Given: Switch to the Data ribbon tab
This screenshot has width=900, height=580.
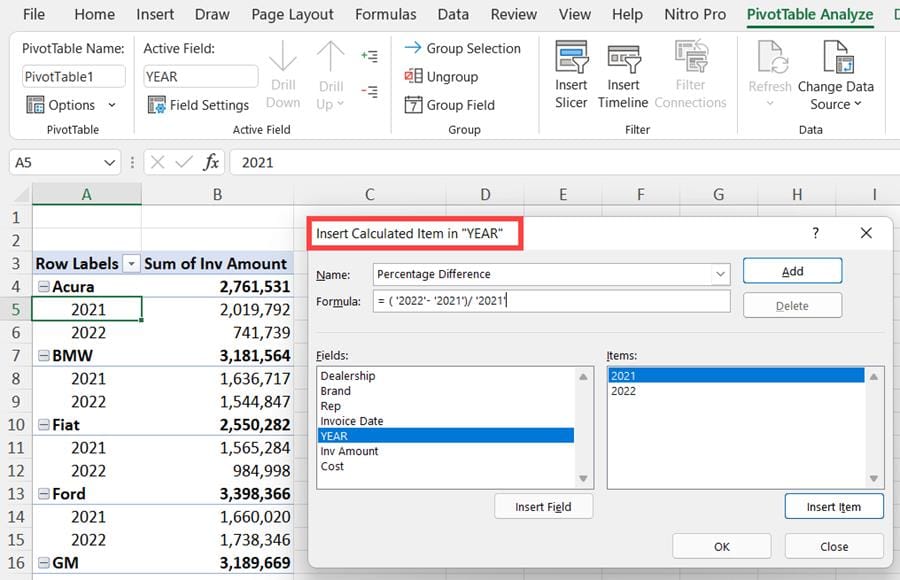Looking at the screenshot, I should click(x=452, y=14).
